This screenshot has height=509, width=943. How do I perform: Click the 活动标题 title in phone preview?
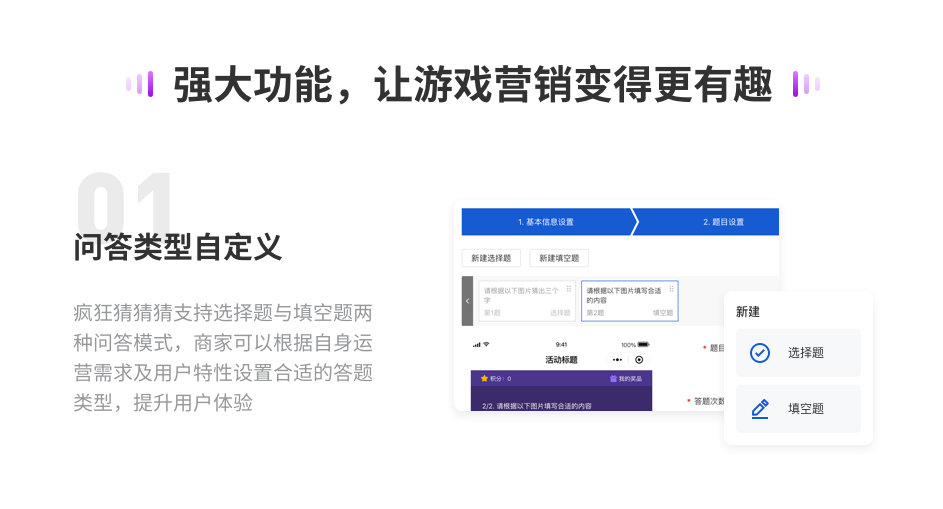coord(561,359)
